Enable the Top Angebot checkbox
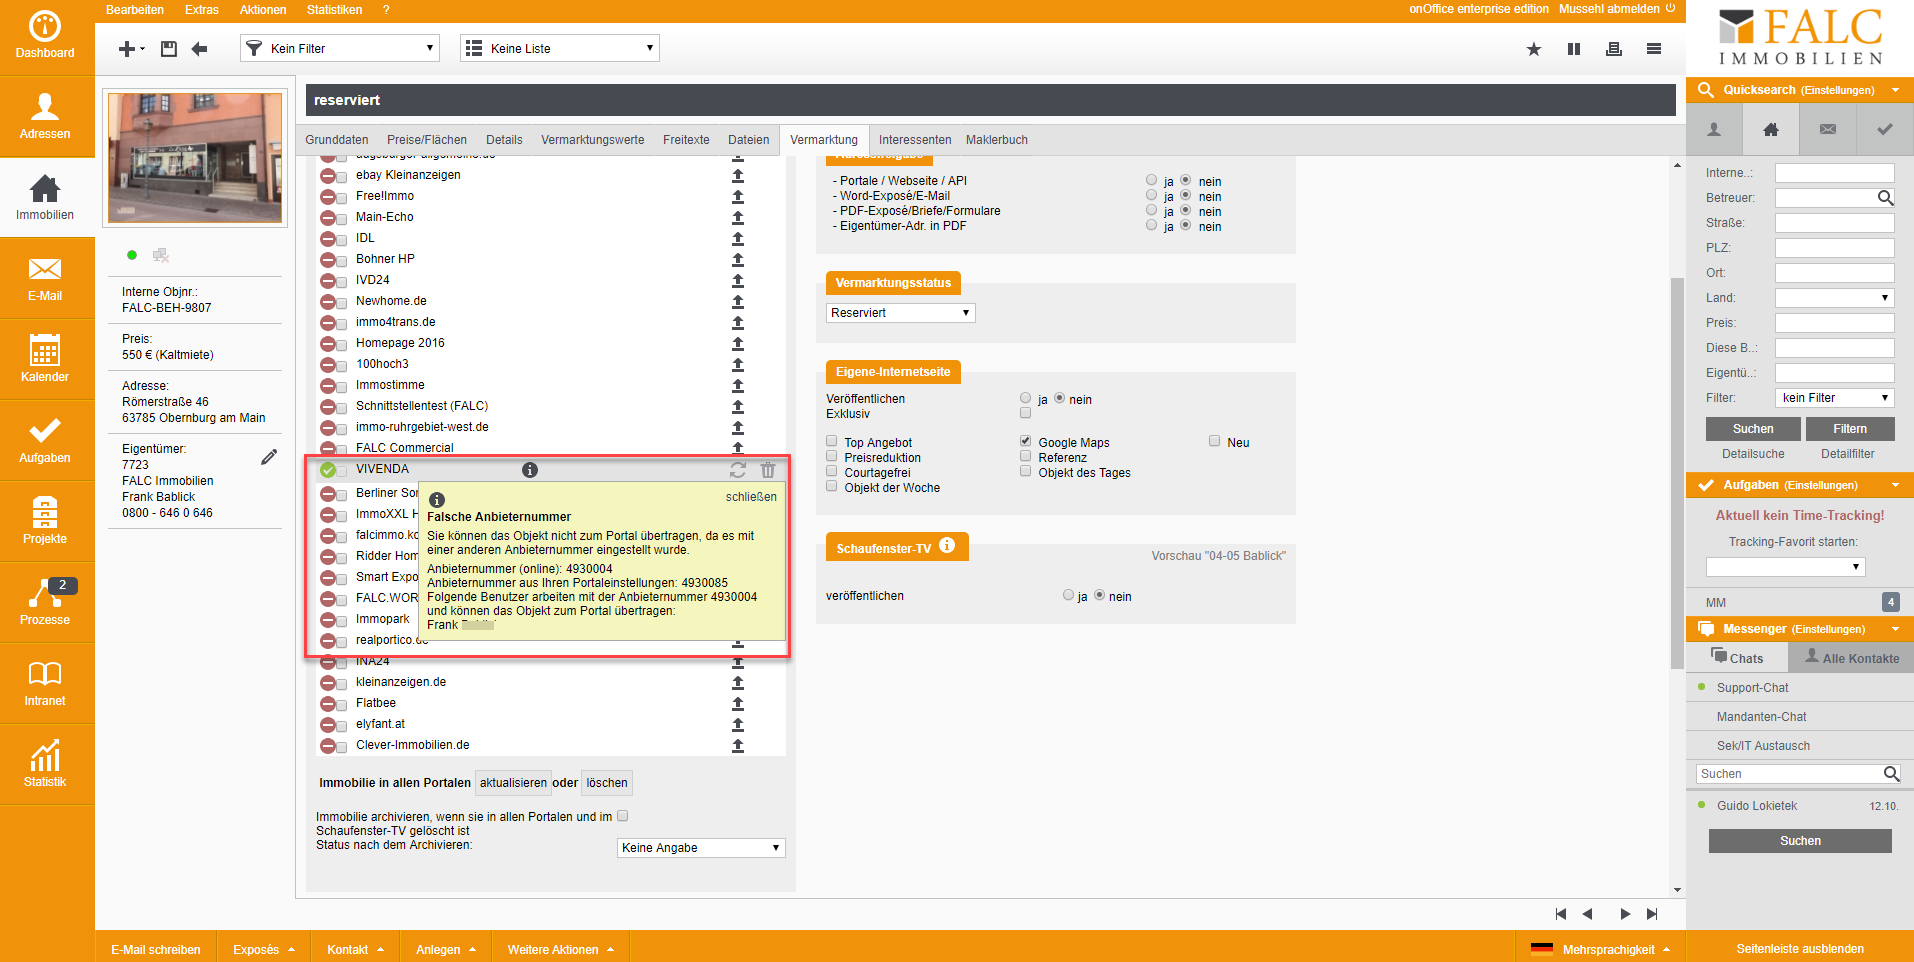The width and height of the screenshot is (1914, 962). [x=831, y=441]
